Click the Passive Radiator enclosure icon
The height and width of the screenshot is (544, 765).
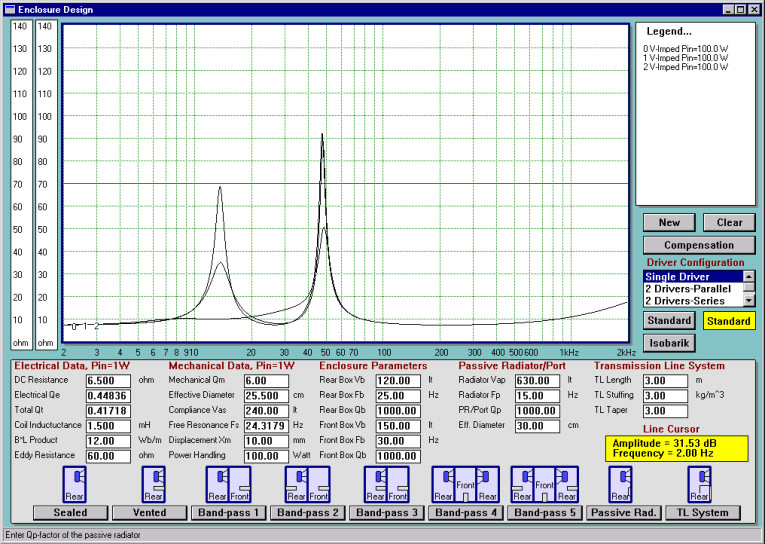pyautogui.click(x=620, y=484)
